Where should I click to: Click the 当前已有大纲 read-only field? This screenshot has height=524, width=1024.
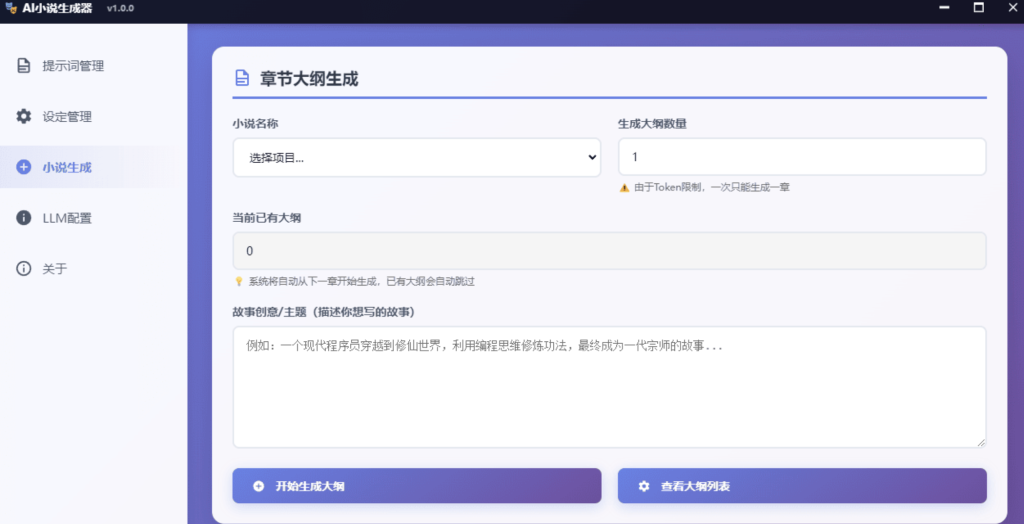[609, 251]
